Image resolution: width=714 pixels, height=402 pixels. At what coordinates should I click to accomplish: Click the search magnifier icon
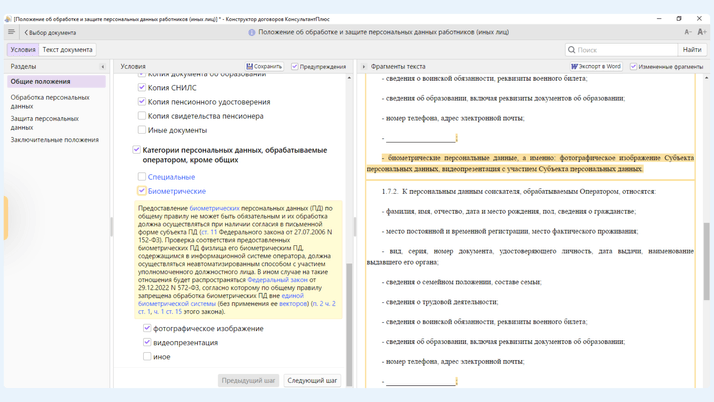572,49
